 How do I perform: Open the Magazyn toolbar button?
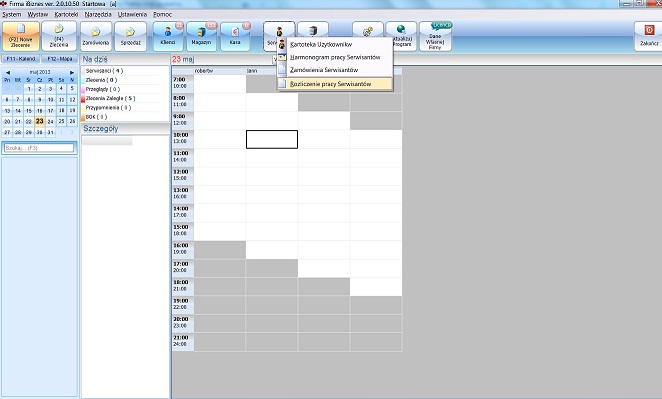[201, 36]
